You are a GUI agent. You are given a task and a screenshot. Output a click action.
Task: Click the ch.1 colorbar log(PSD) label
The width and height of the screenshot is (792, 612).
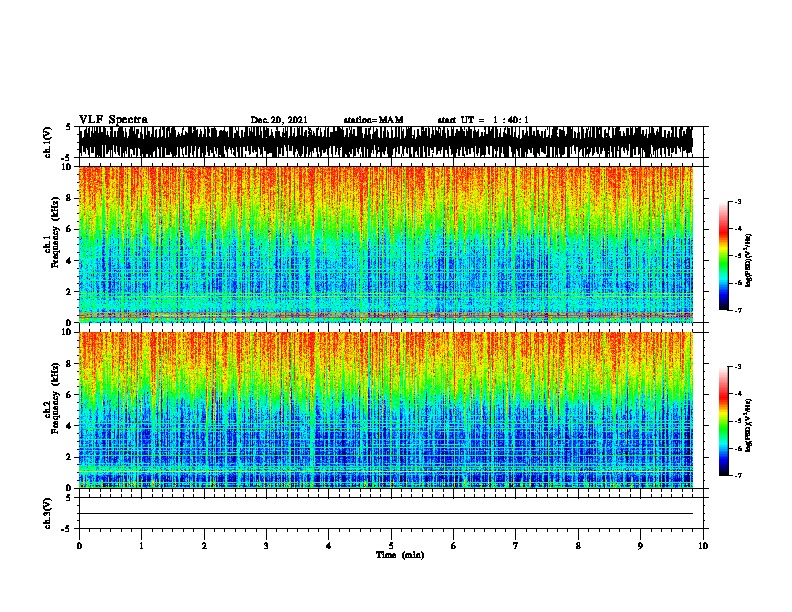(x=749, y=261)
